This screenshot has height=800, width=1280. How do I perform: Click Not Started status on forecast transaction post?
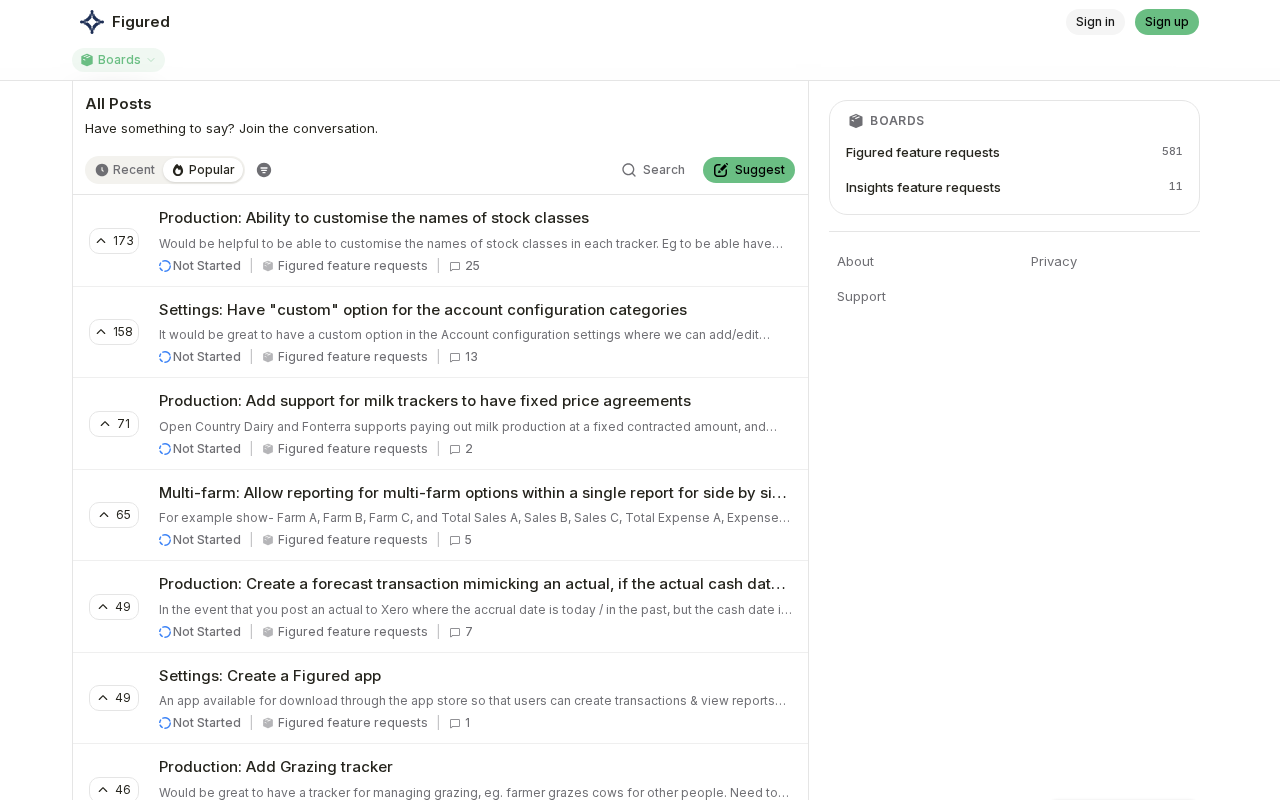200,632
